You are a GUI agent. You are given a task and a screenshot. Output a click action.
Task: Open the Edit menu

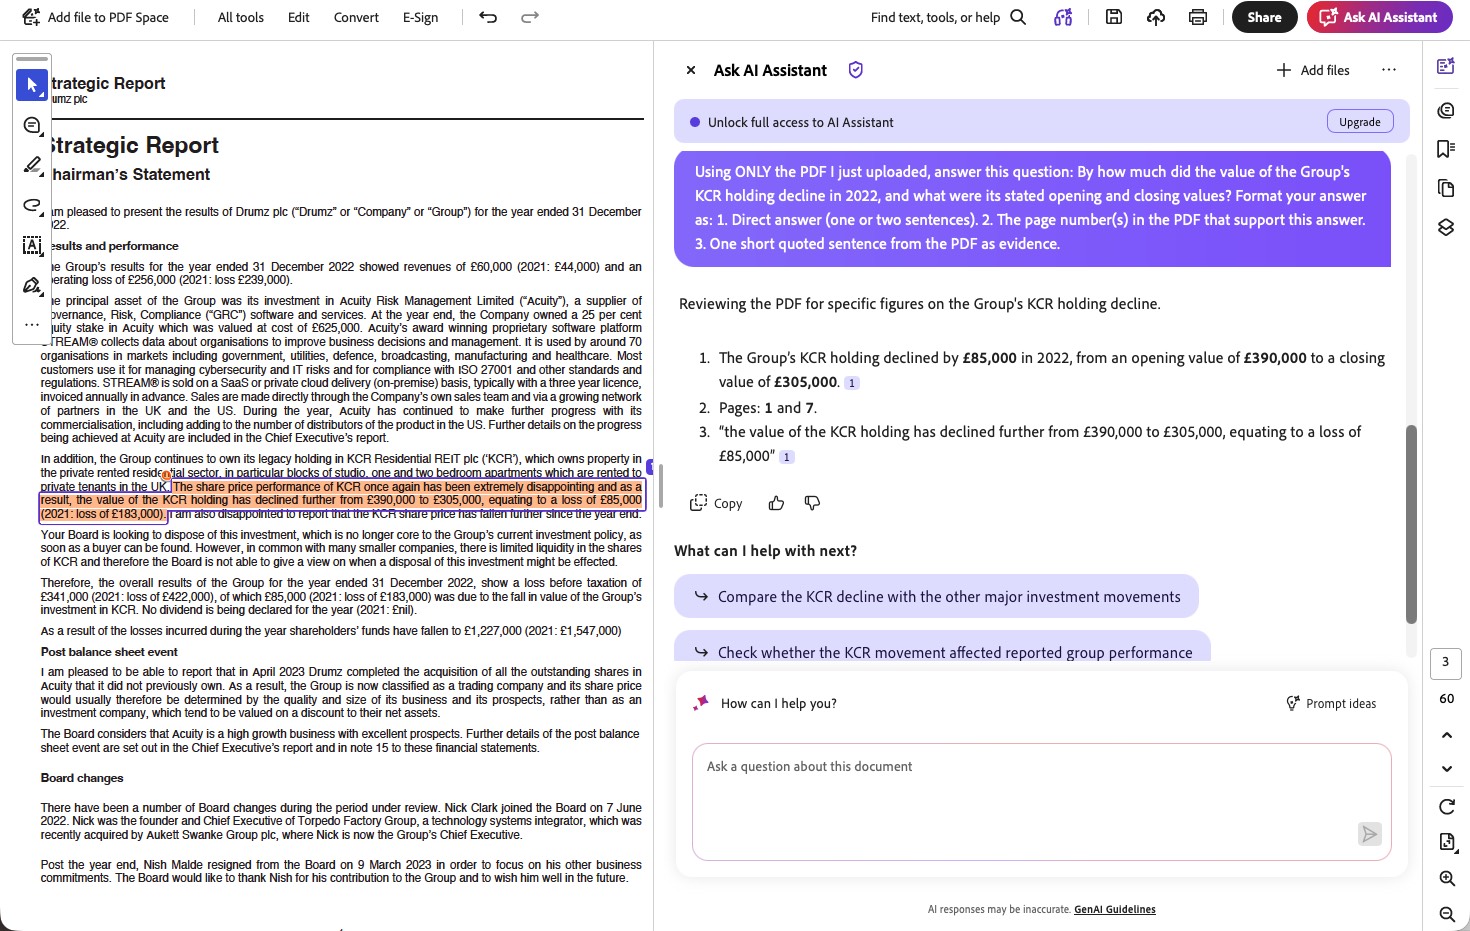(299, 17)
